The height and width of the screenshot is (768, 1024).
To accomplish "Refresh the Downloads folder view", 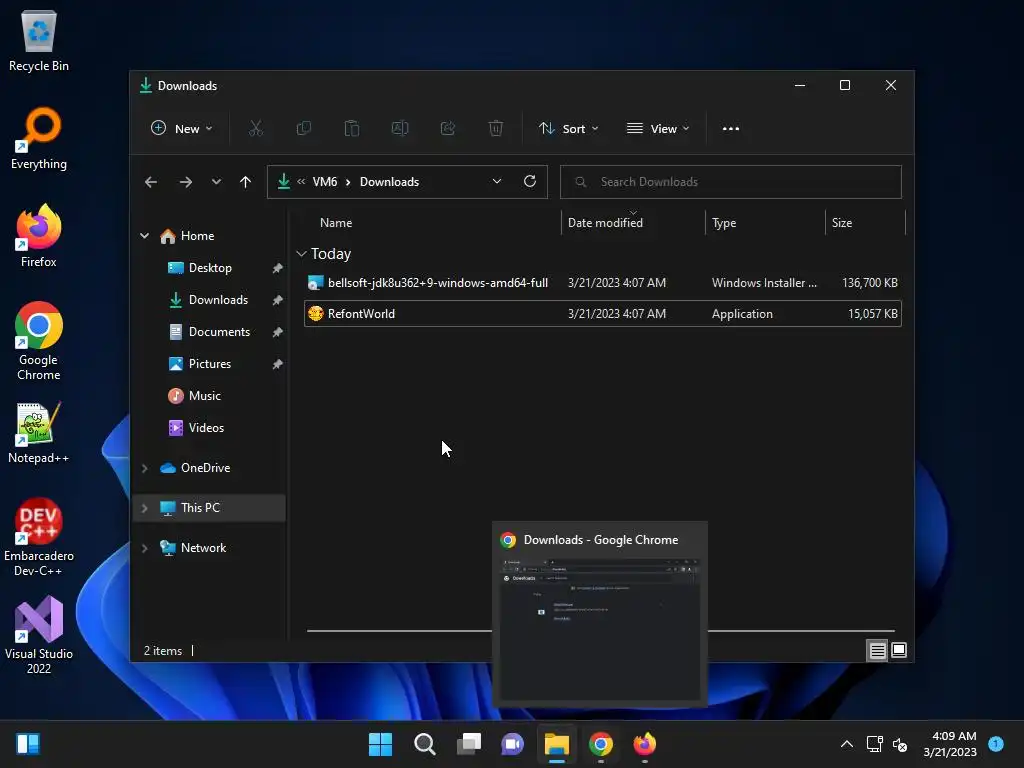I will click(x=530, y=182).
